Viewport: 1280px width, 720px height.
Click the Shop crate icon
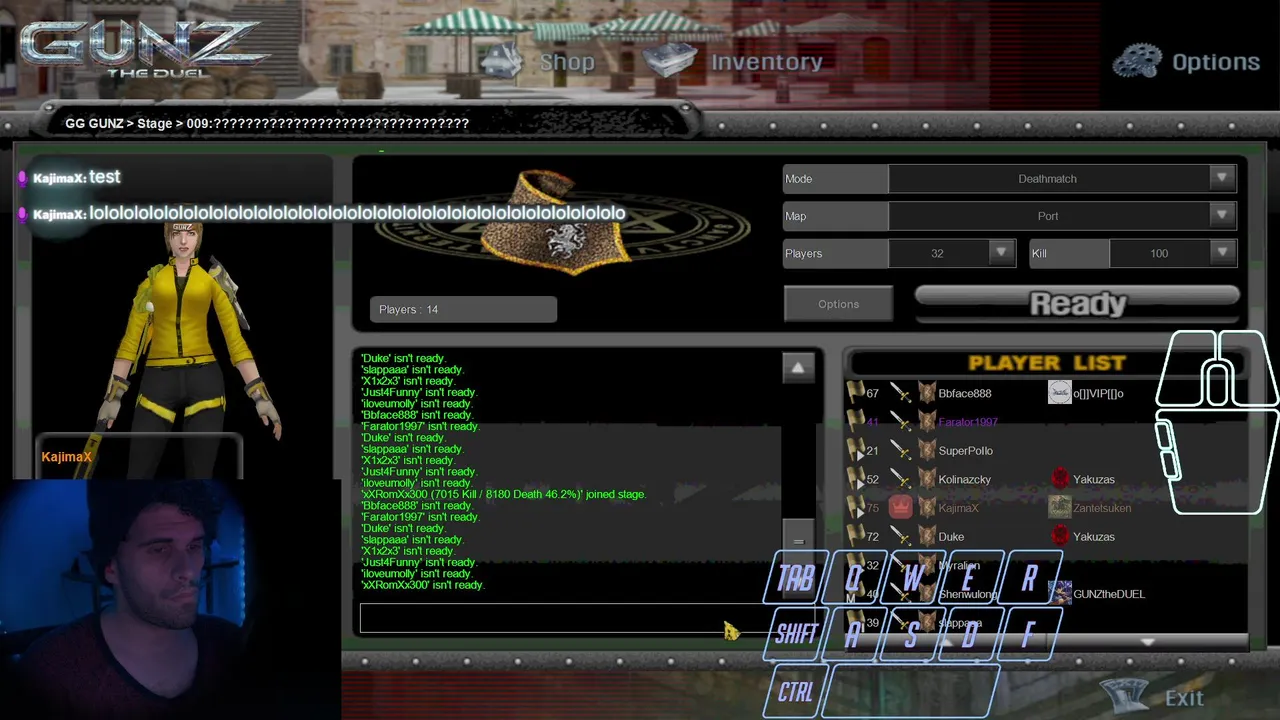point(503,61)
